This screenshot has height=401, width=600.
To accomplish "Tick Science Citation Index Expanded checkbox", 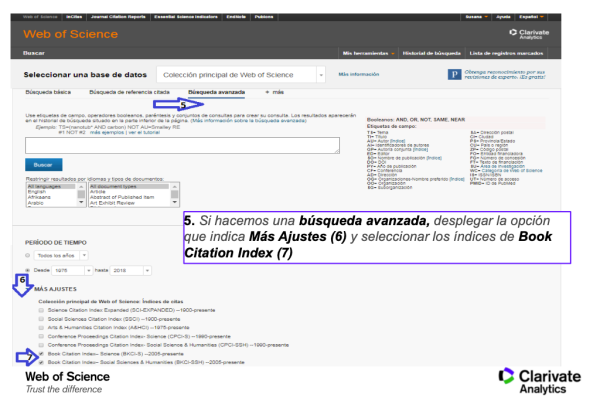I will click(41, 310).
